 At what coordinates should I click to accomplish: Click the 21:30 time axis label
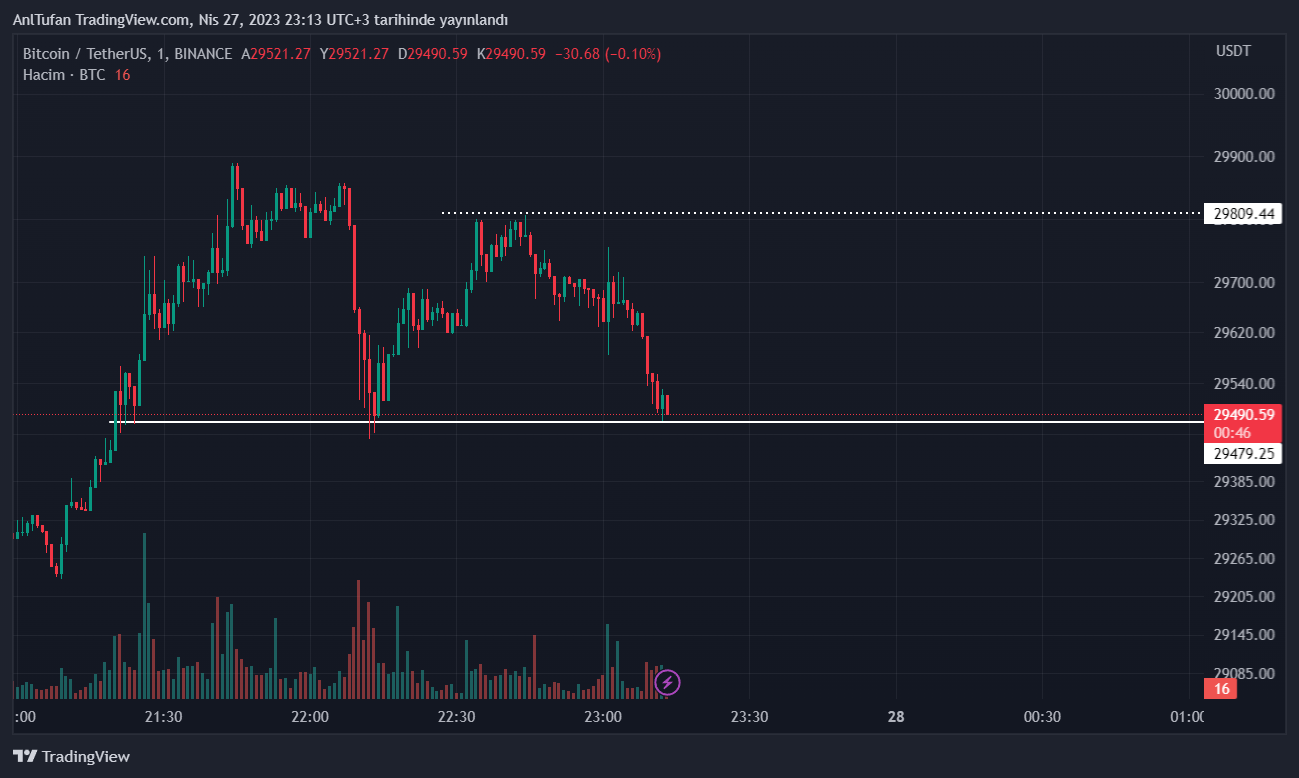click(163, 717)
